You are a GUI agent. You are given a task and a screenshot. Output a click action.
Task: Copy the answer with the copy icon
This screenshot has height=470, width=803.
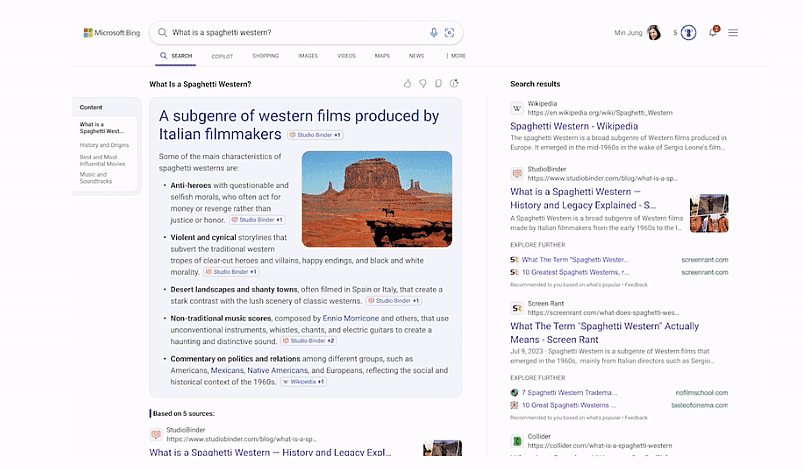439,84
